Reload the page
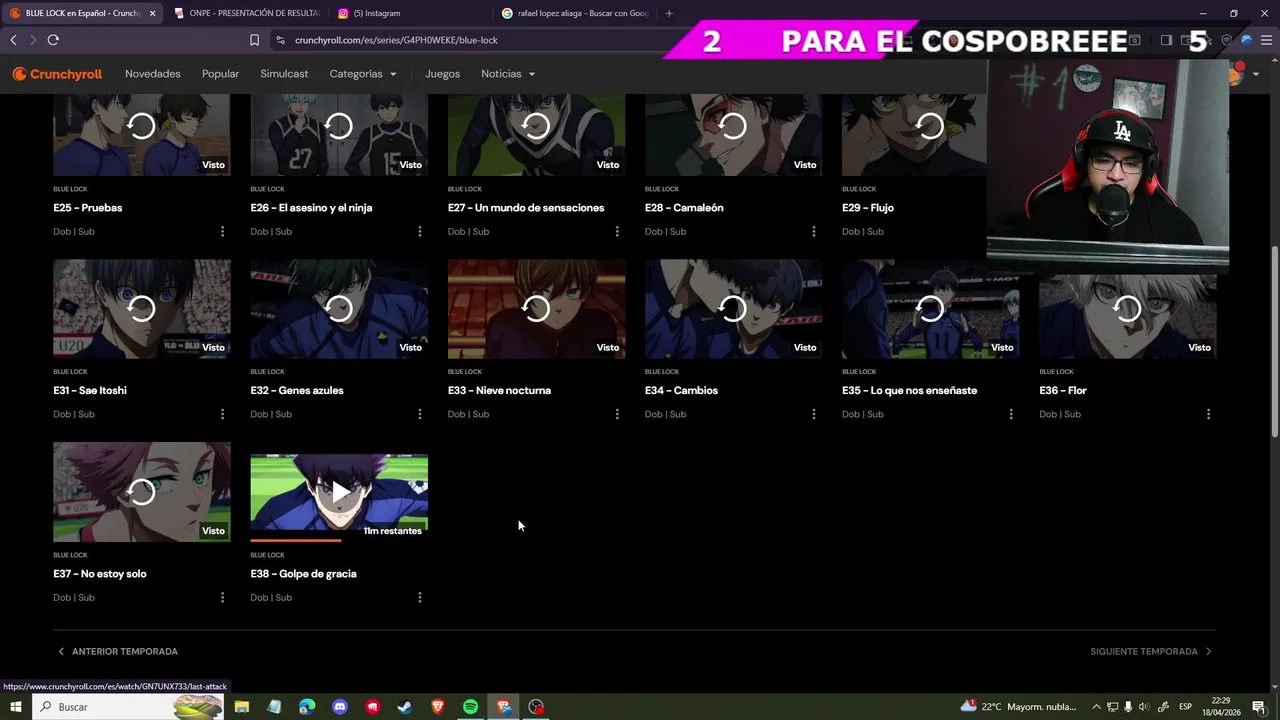 point(53,40)
